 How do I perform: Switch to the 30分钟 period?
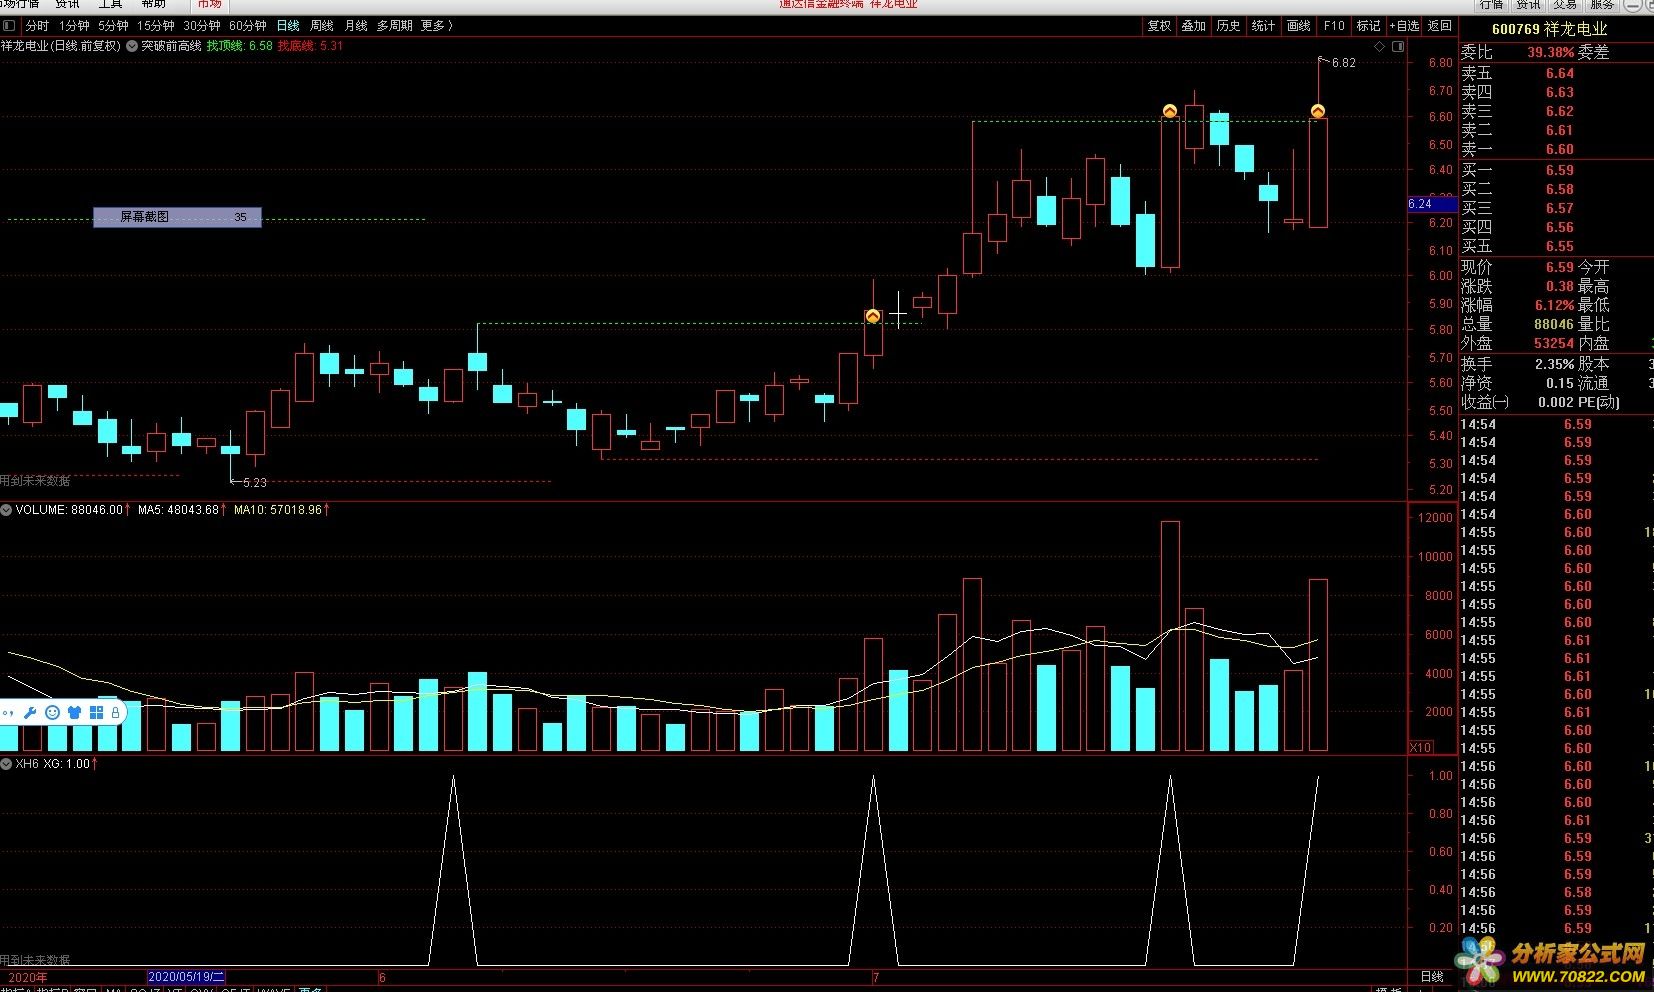click(x=202, y=26)
